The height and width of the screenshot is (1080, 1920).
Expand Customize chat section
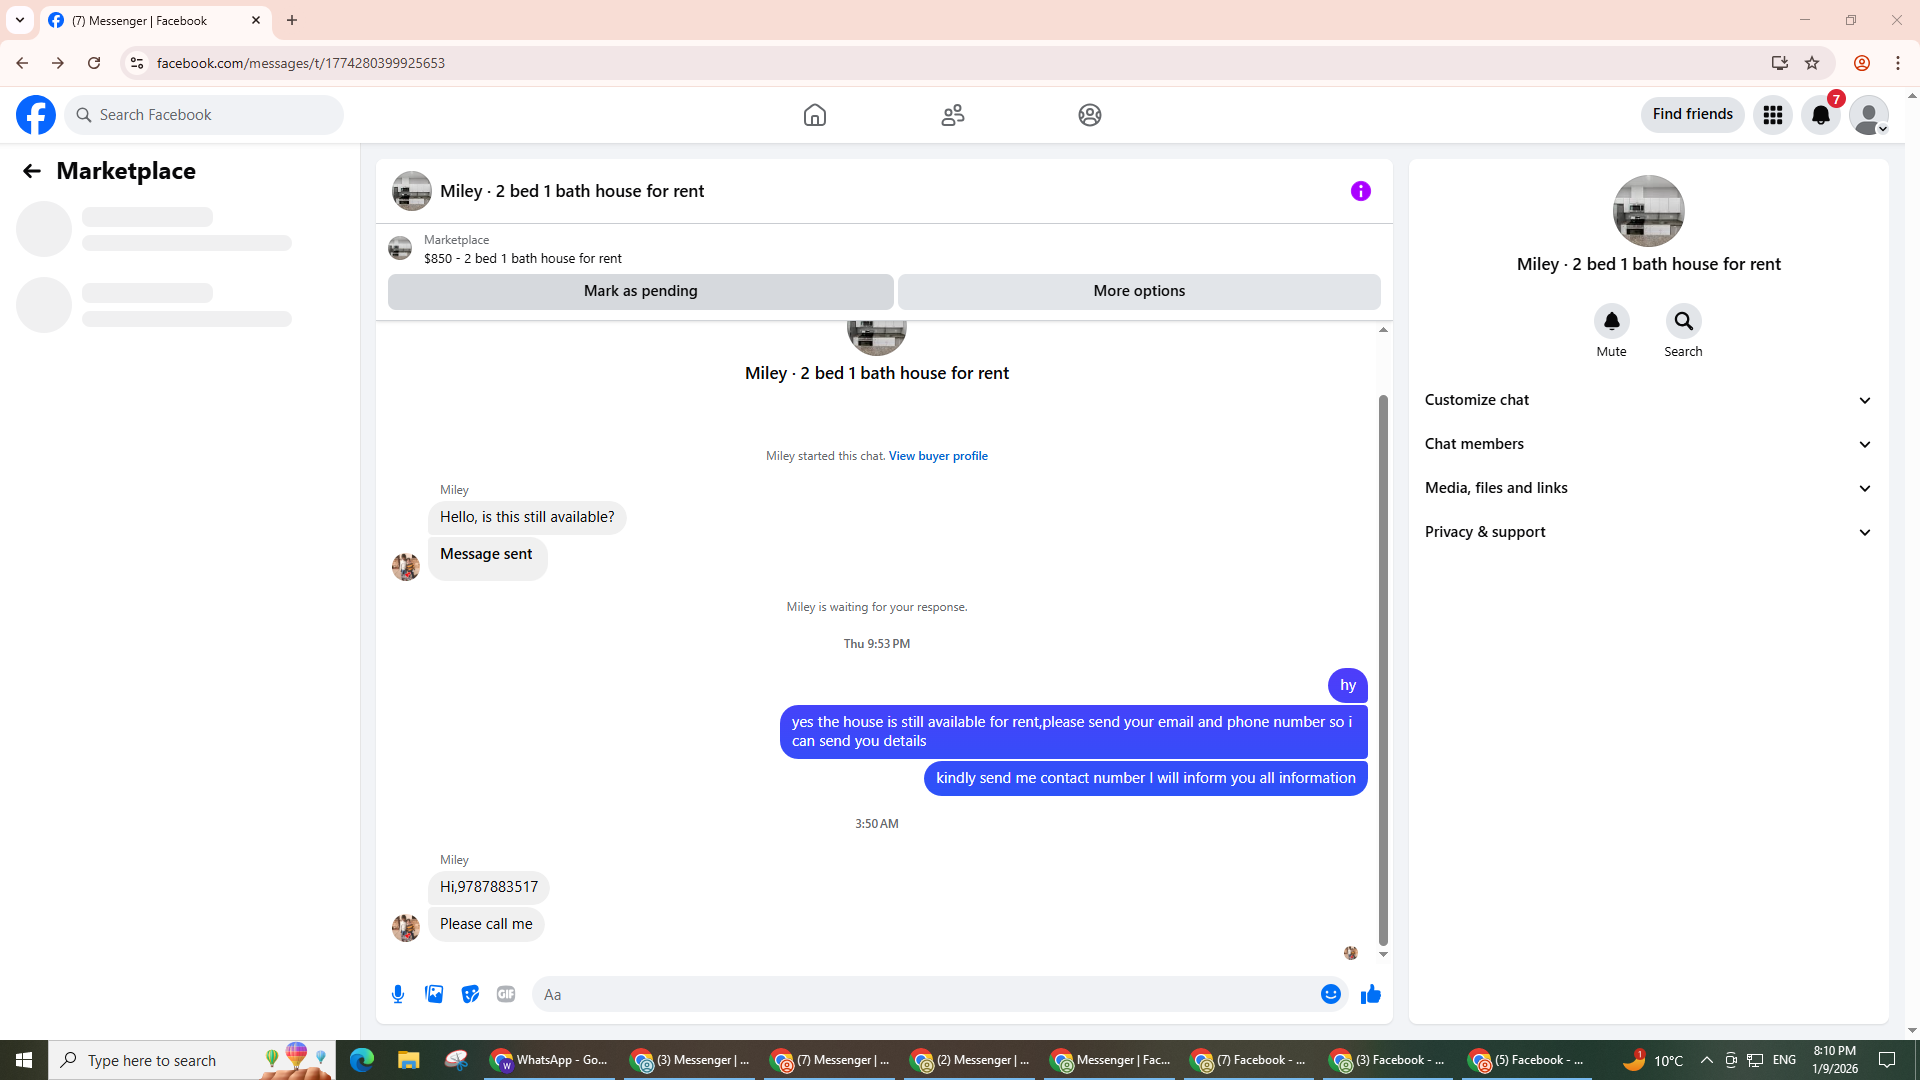(1648, 400)
